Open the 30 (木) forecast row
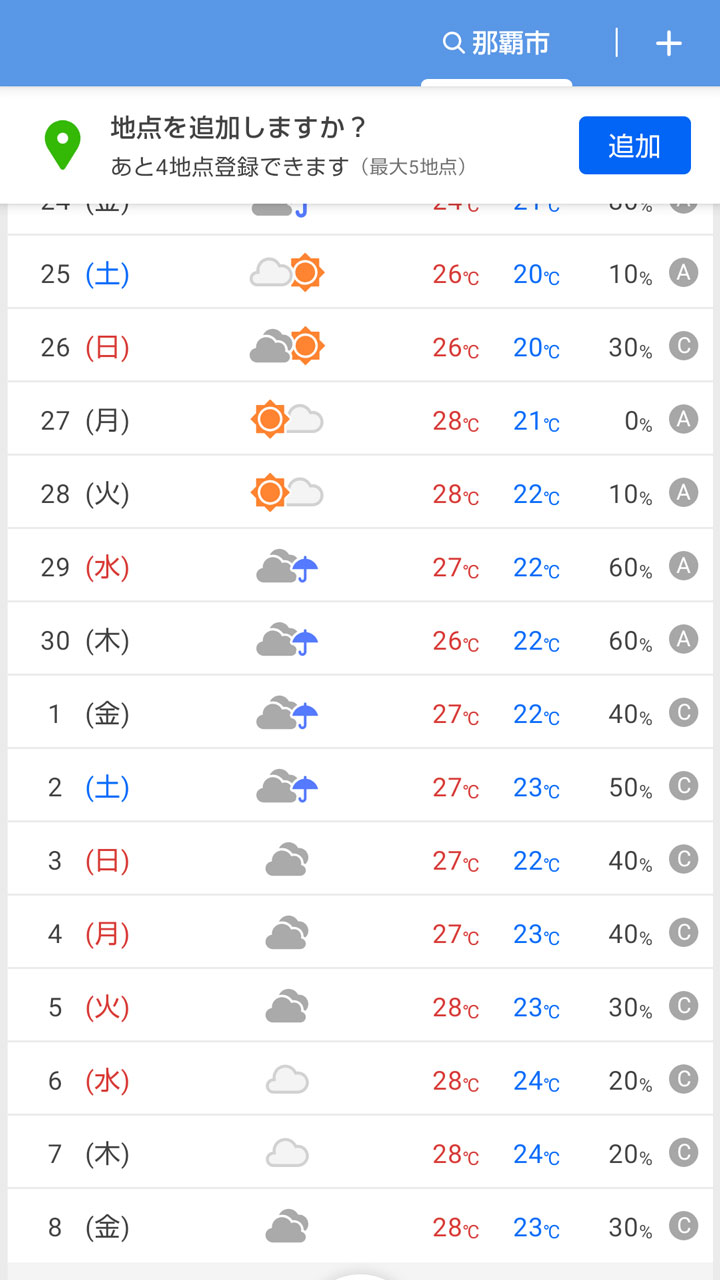Viewport: 720px width, 1280px height. pyautogui.click(x=360, y=640)
